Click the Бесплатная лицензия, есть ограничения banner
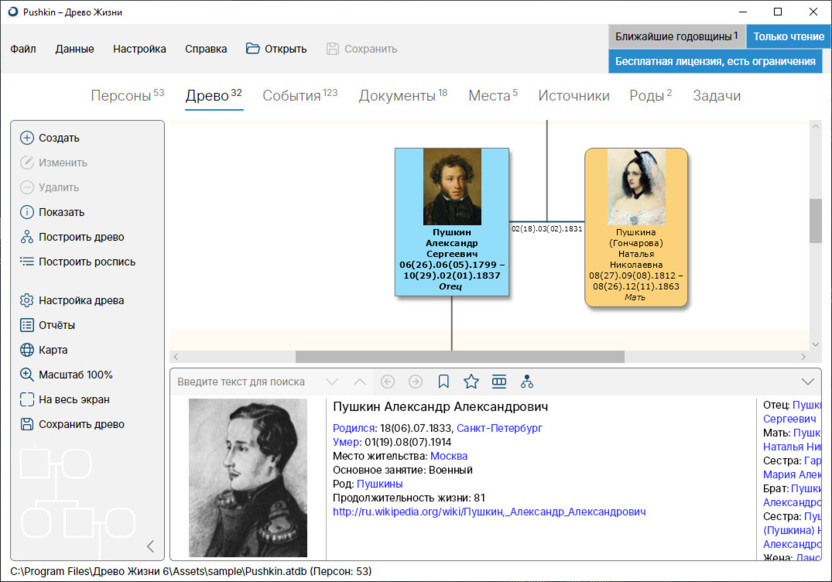This screenshot has height=582, width=832. (715, 61)
